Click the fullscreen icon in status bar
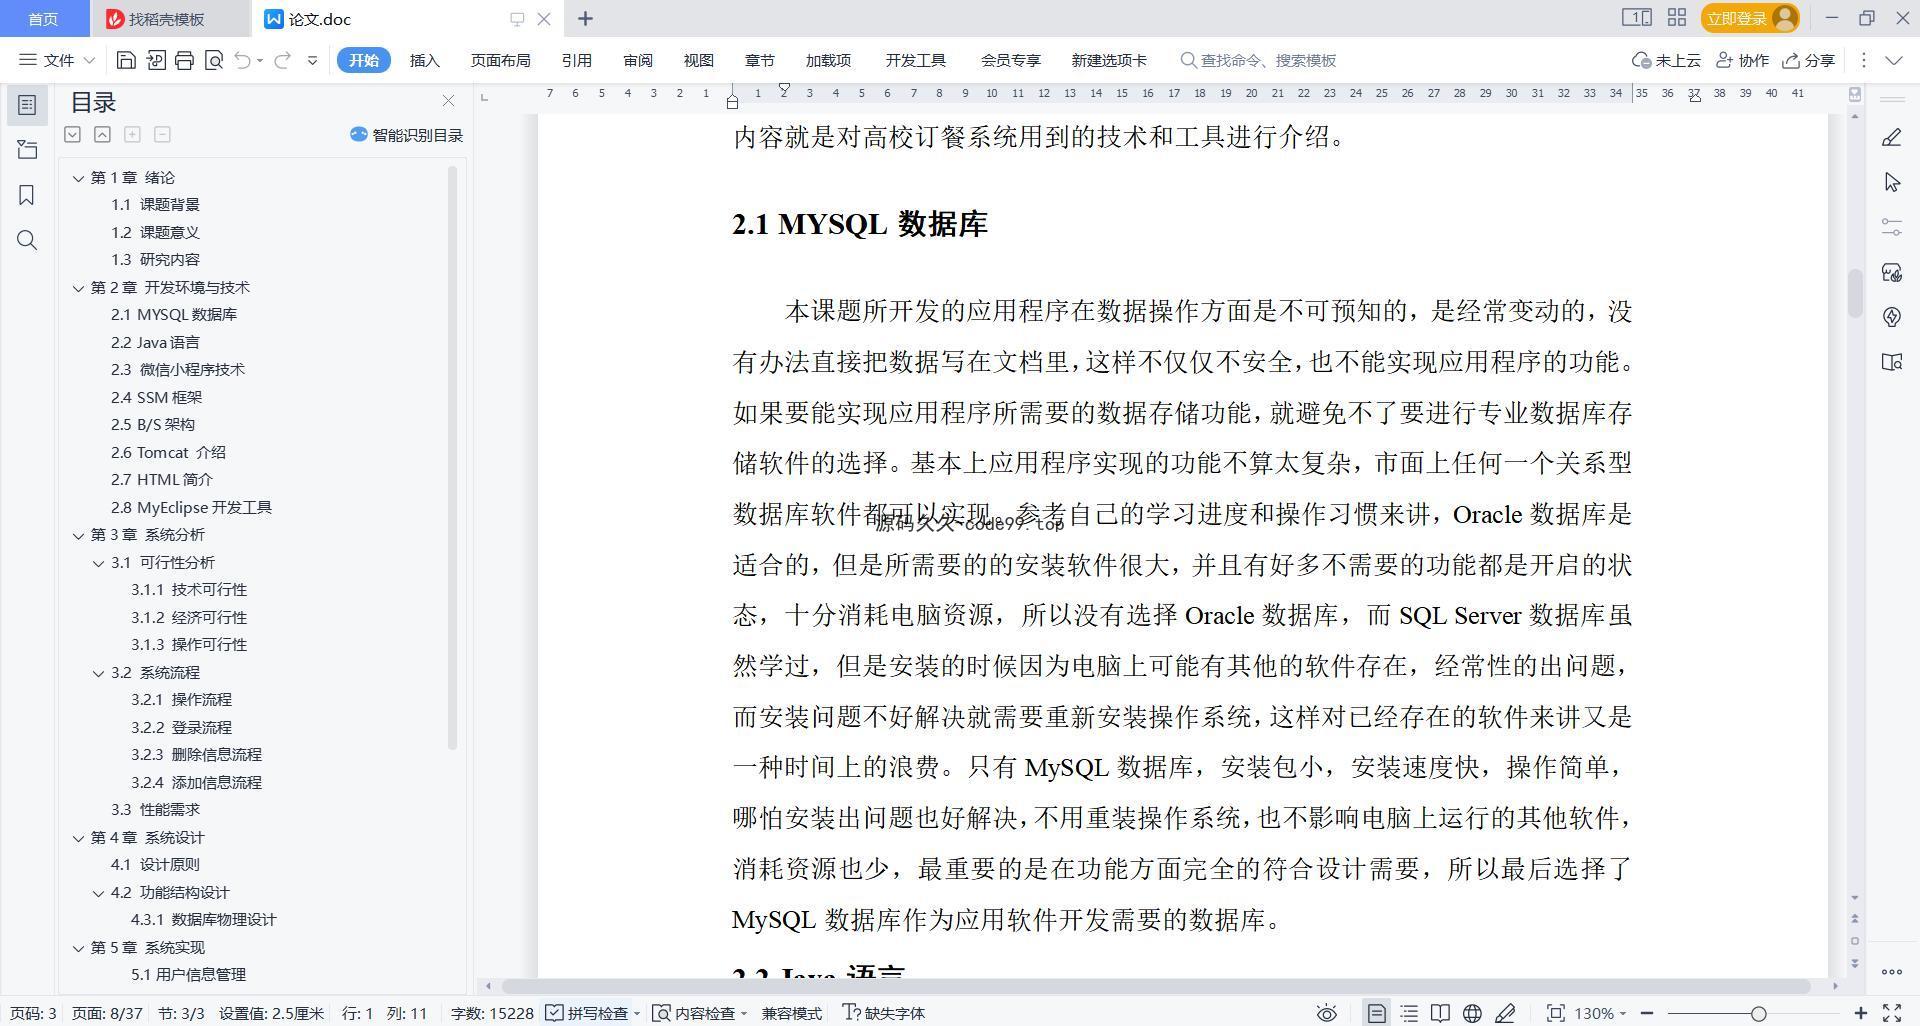Screen dimensions: 1920x1026 point(1892,1013)
